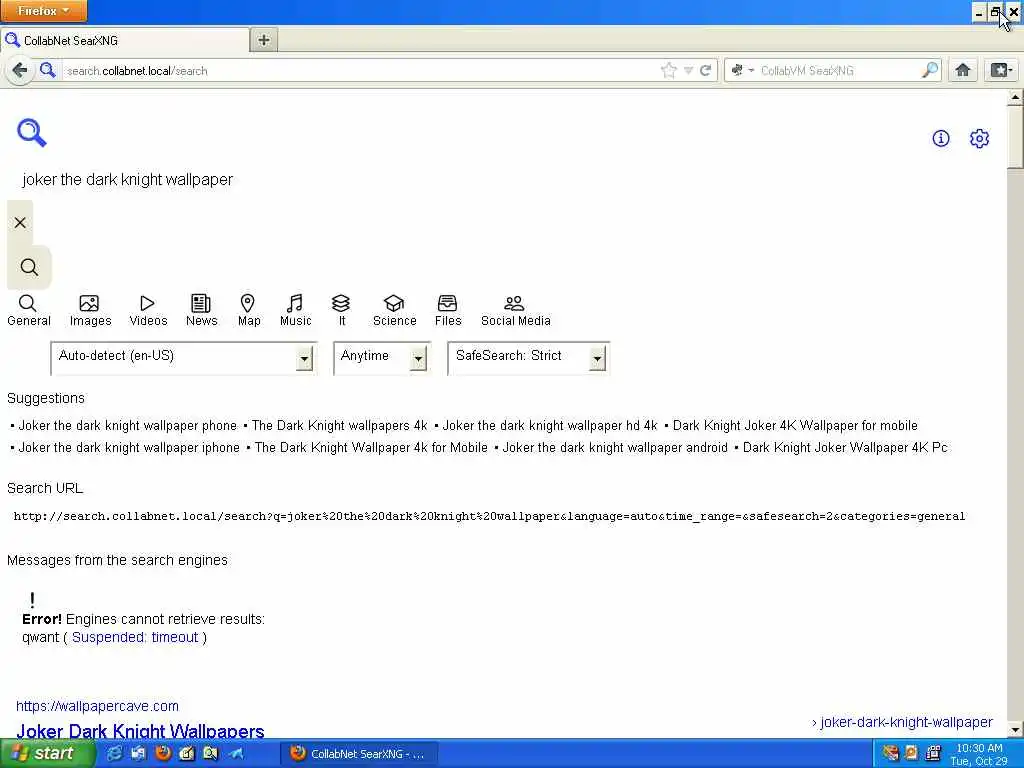The image size is (1024, 768).
Task: Click search bar magnifier go icon
Action: (x=929, y=70)
